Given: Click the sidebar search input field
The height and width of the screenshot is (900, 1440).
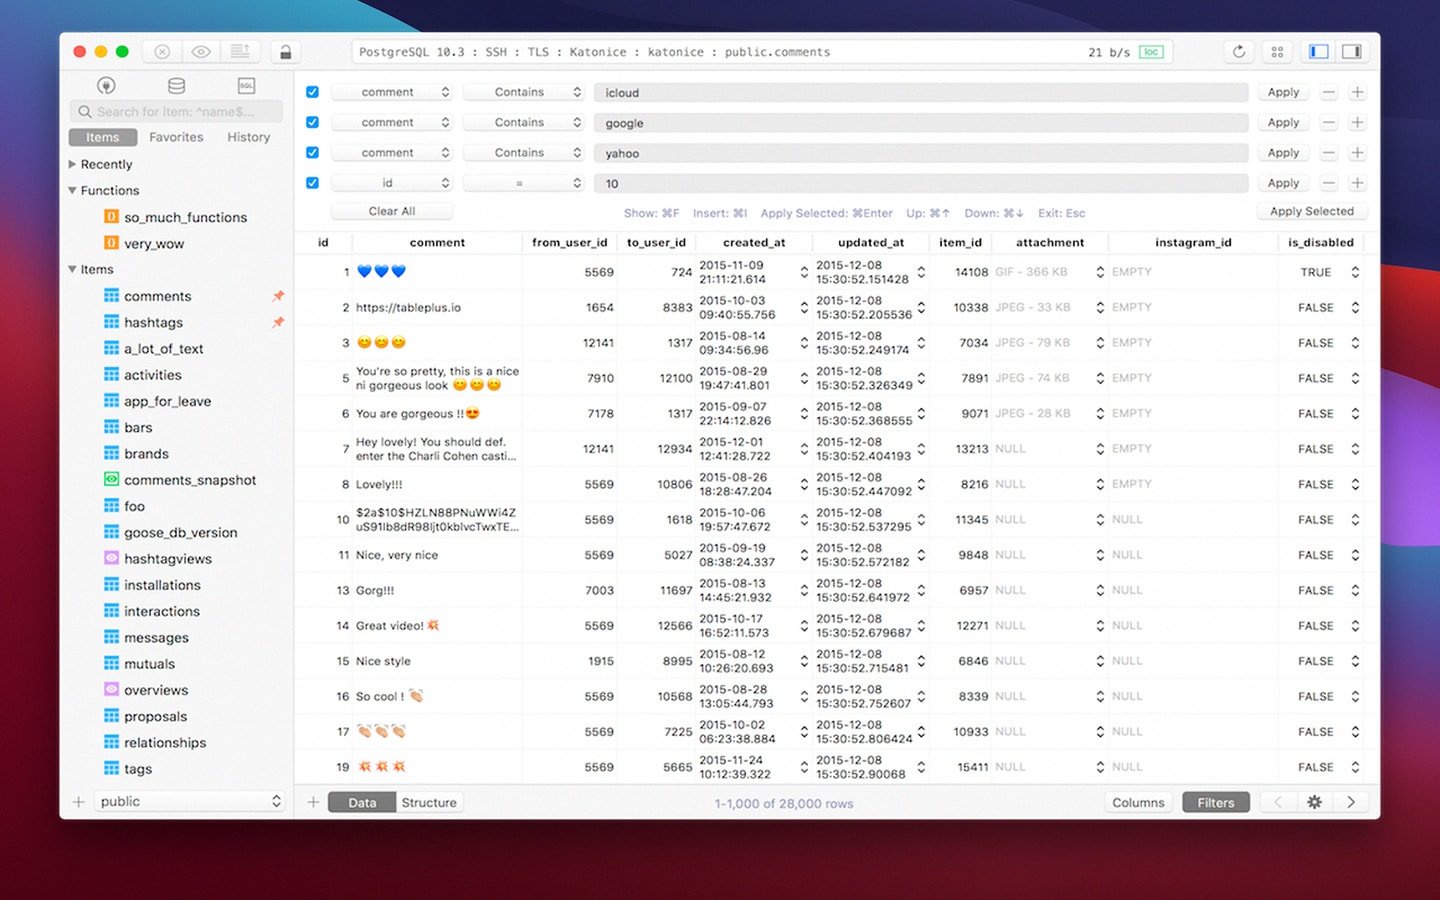Looking at the screenshot, I should click(176, 112).
